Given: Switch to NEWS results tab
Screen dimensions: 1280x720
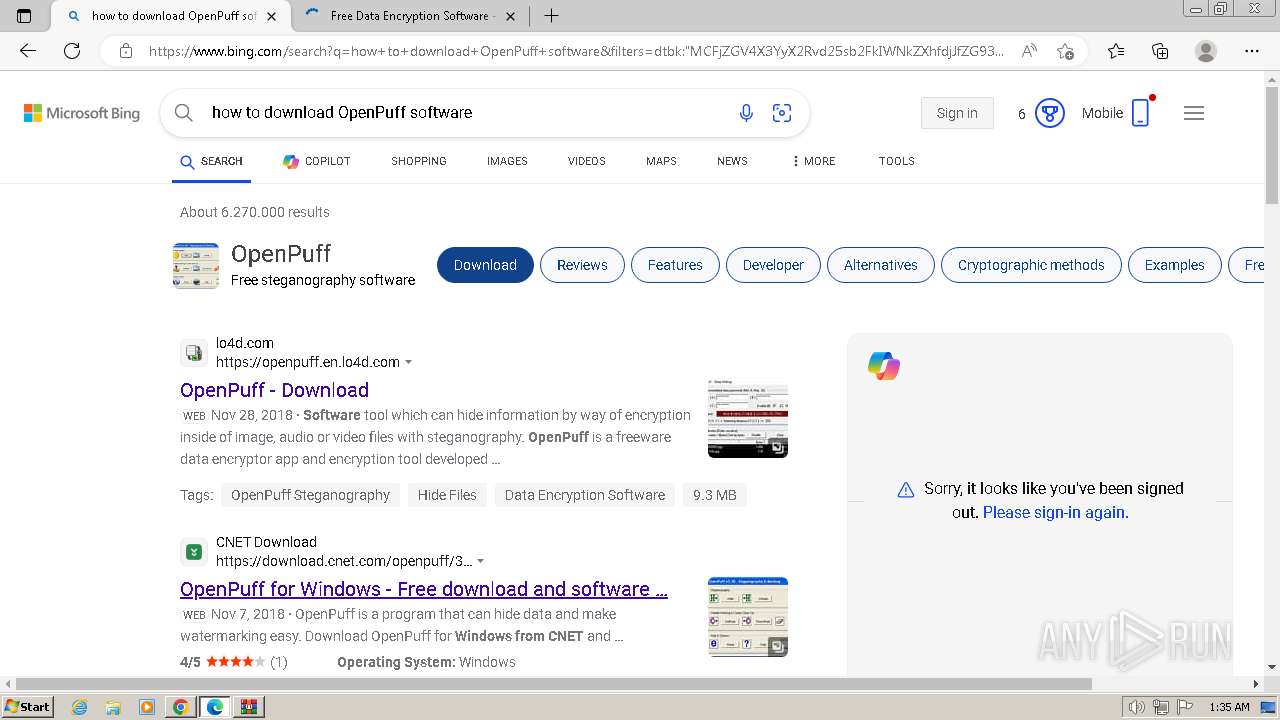Looking at the screenshot, I should (x=732, y=161).
